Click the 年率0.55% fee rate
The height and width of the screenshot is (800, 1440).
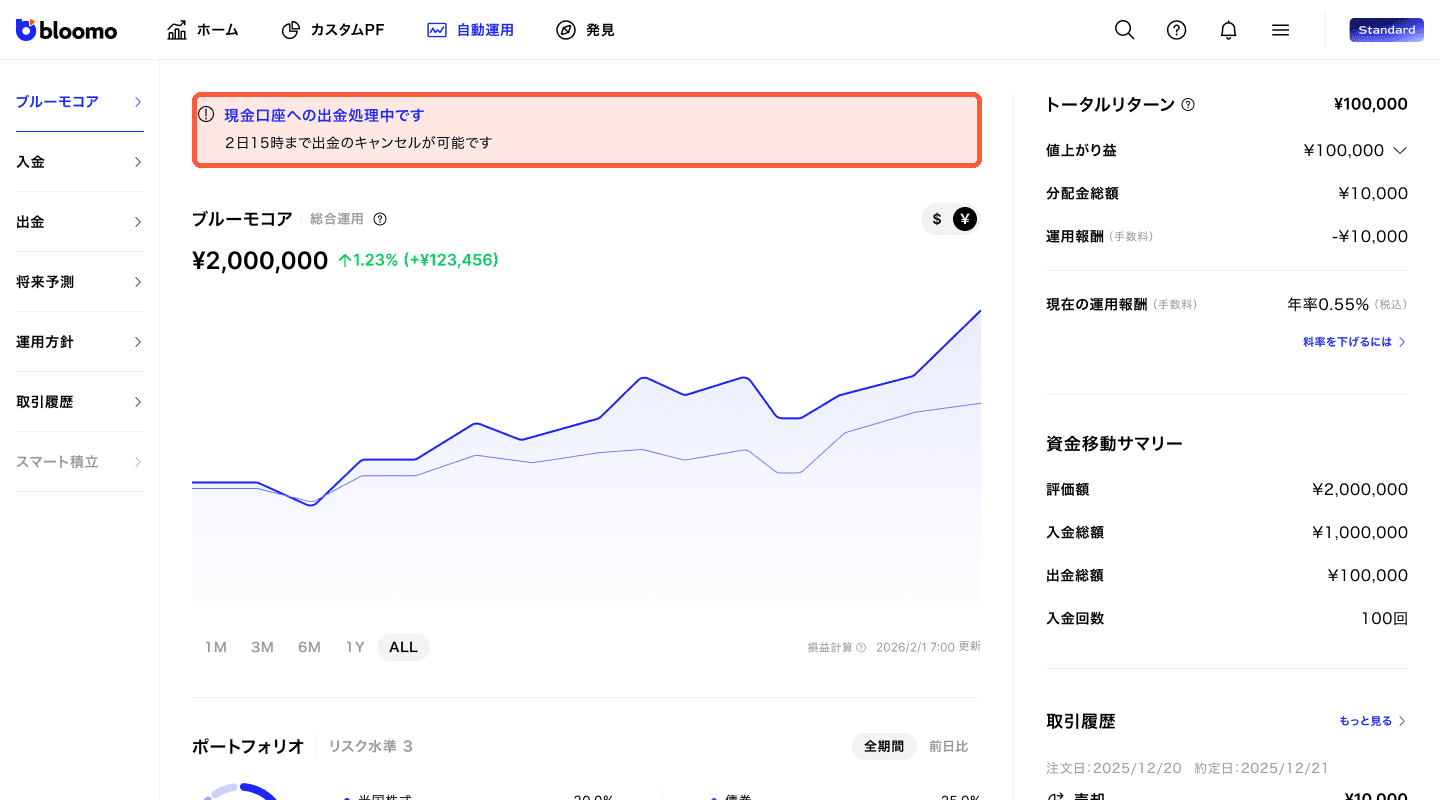click(x=1328, y=304)
